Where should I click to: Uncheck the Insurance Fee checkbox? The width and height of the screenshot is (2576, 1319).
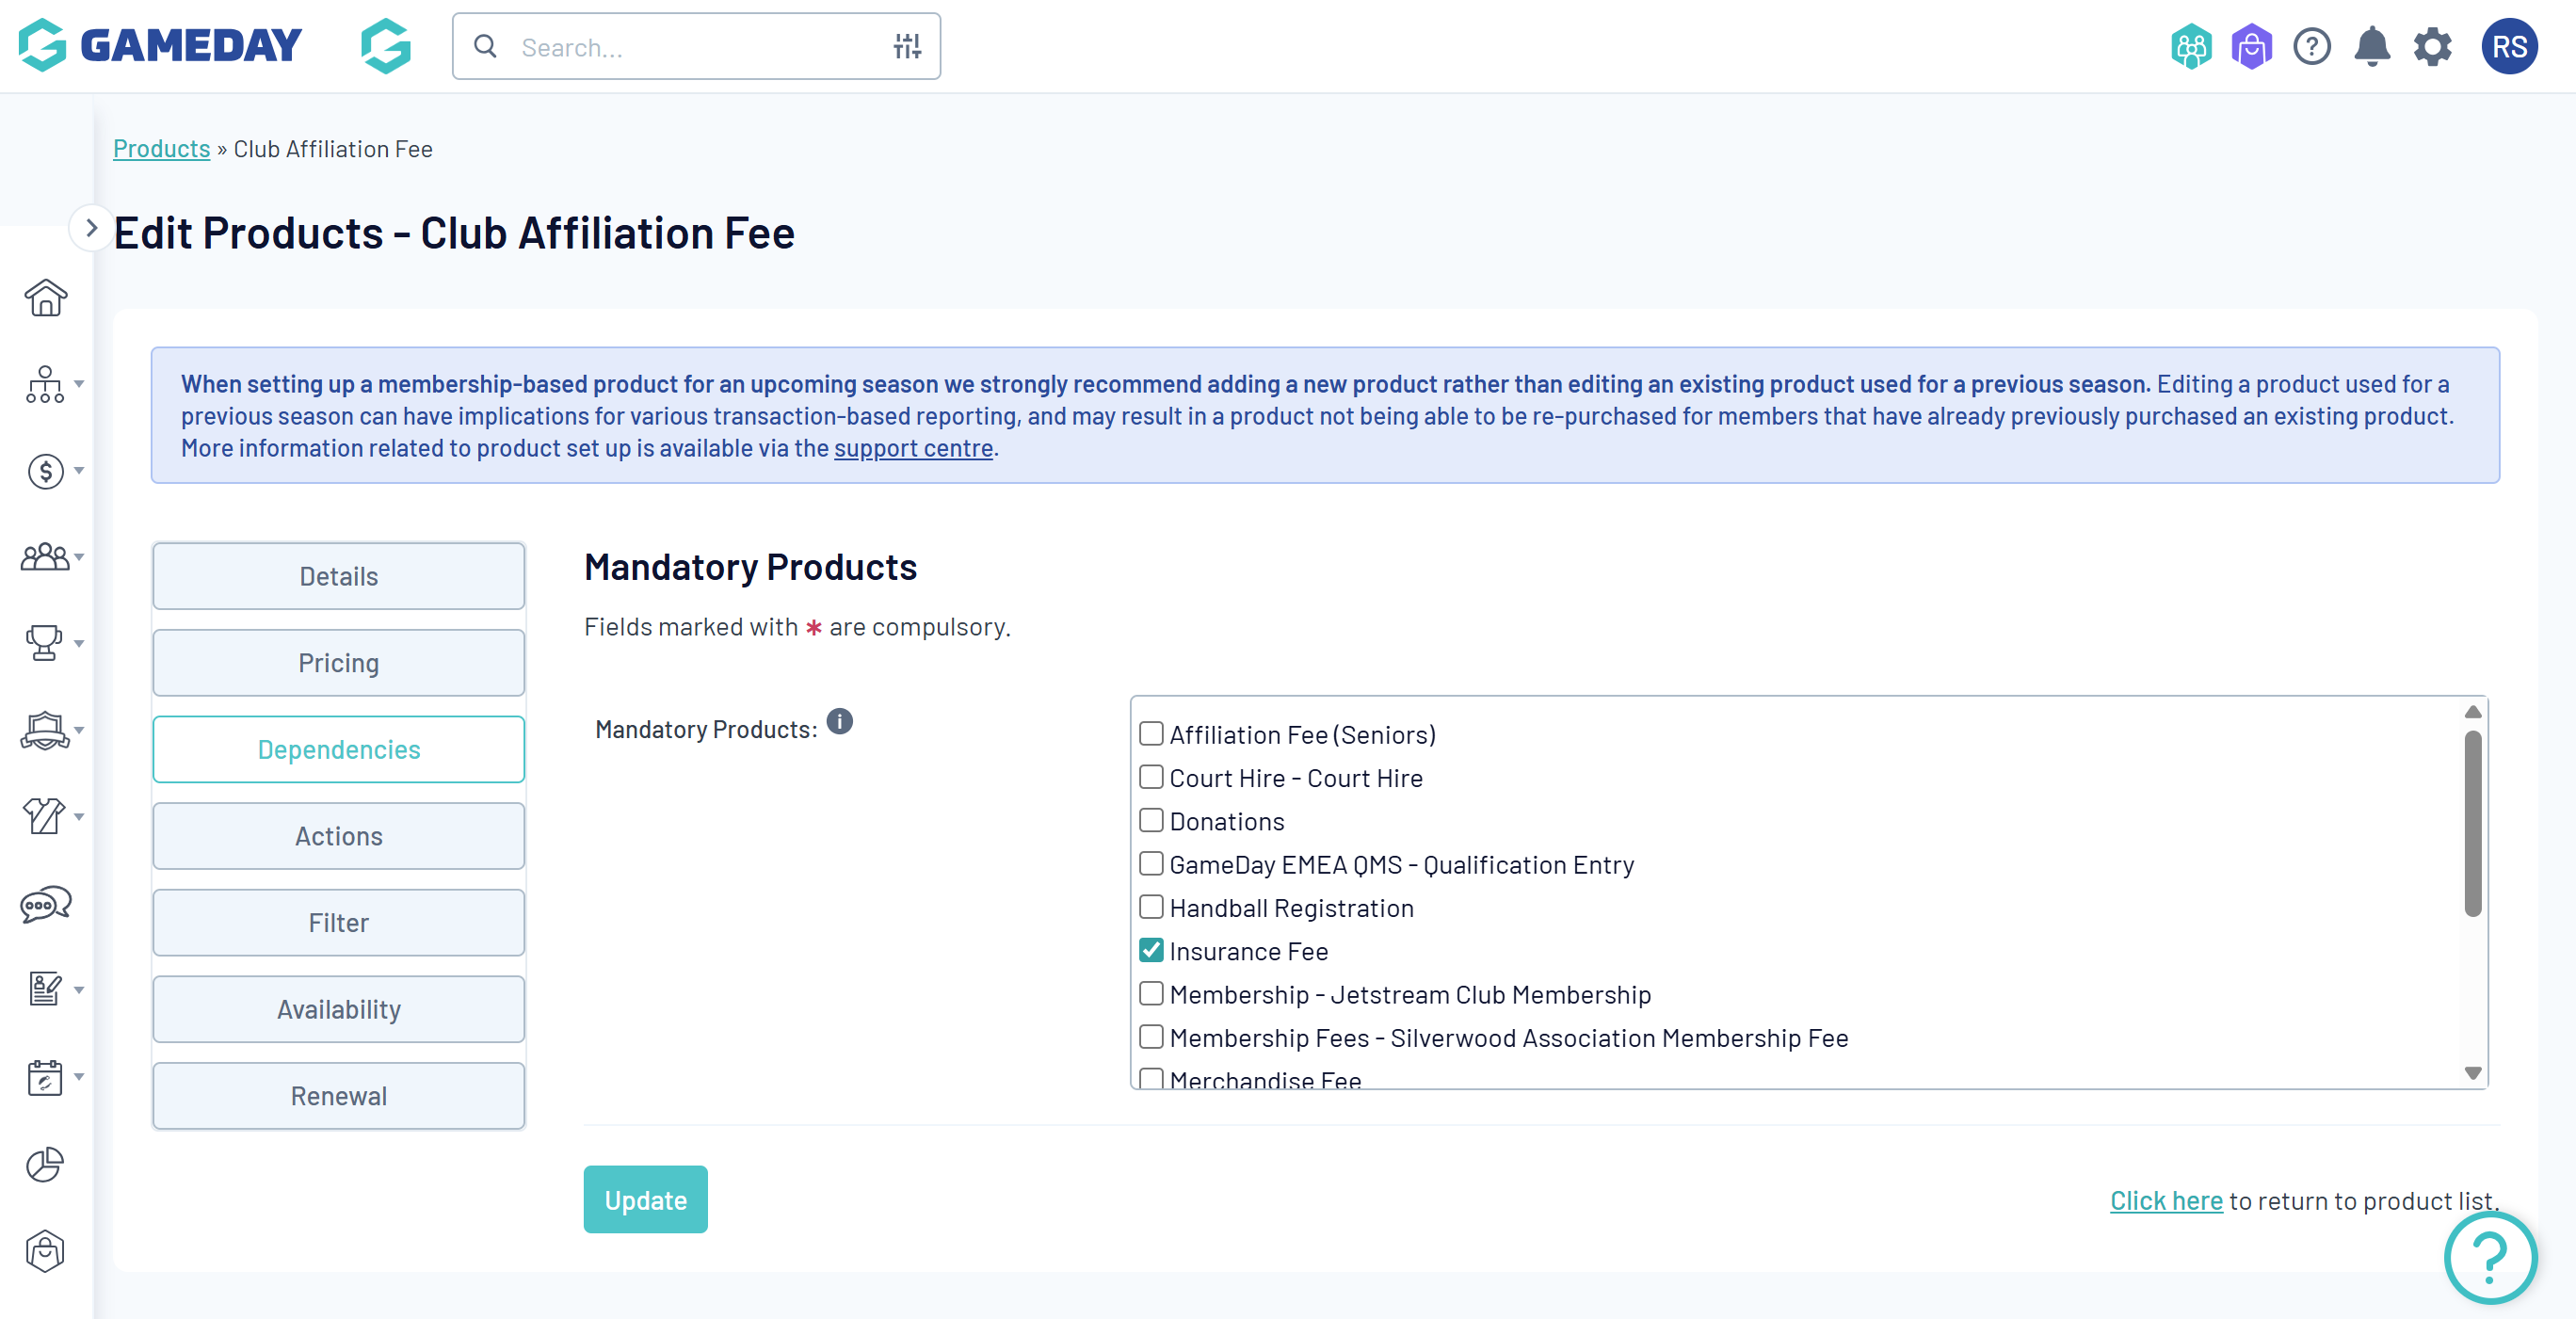point(1151,950)
